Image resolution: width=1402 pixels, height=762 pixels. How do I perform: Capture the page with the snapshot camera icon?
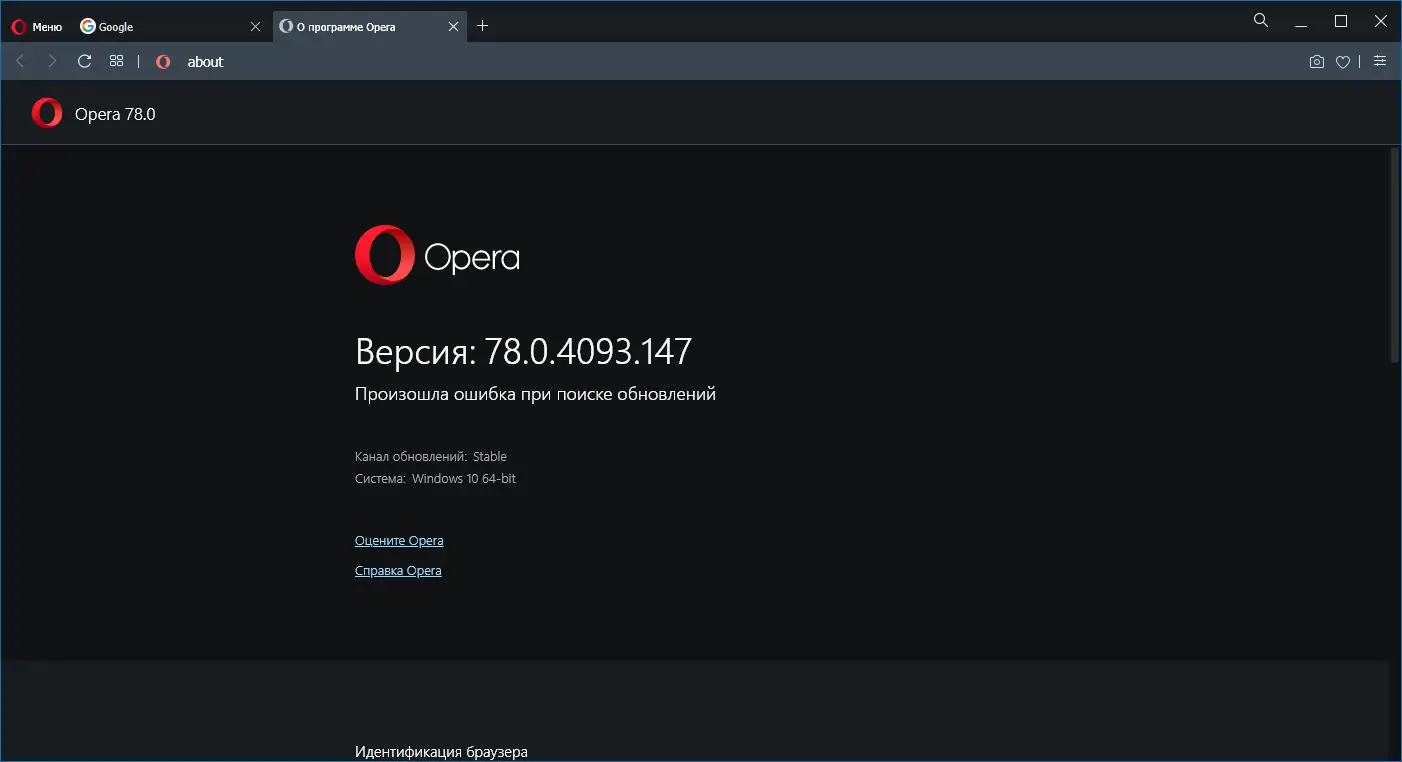click(x=1316, y=61)
